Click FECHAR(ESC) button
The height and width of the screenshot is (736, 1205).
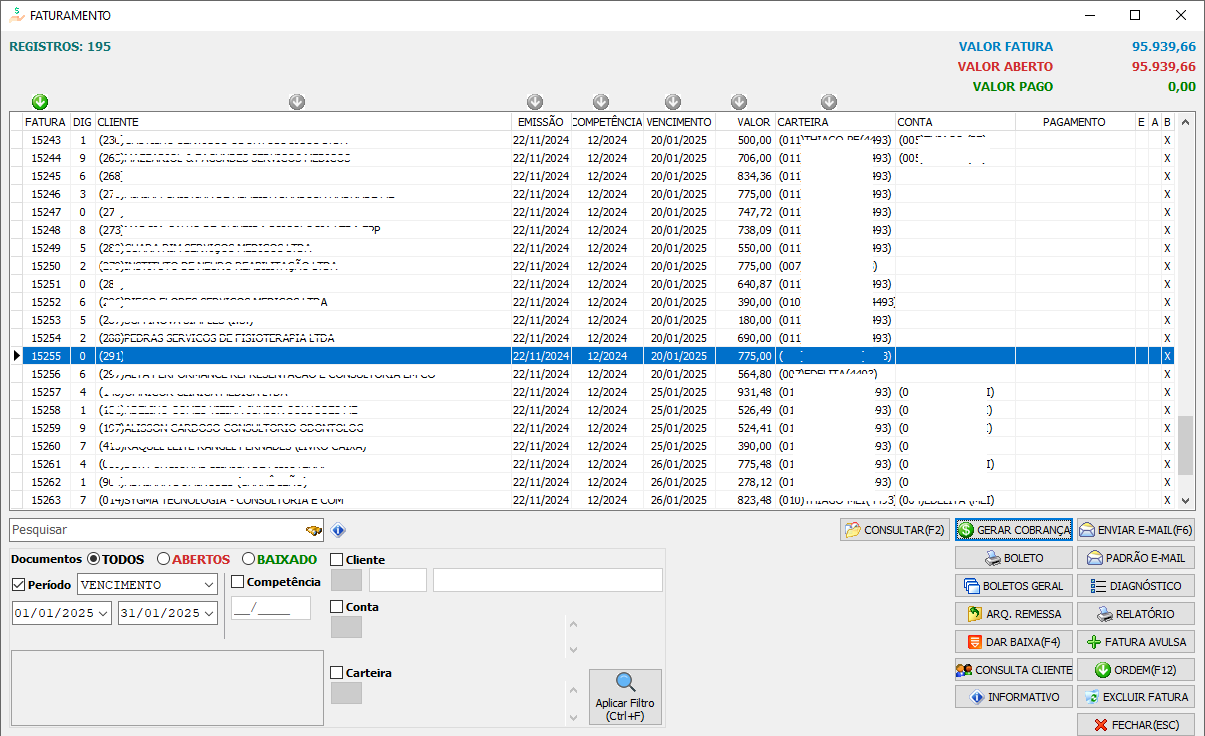[1135, 725]
